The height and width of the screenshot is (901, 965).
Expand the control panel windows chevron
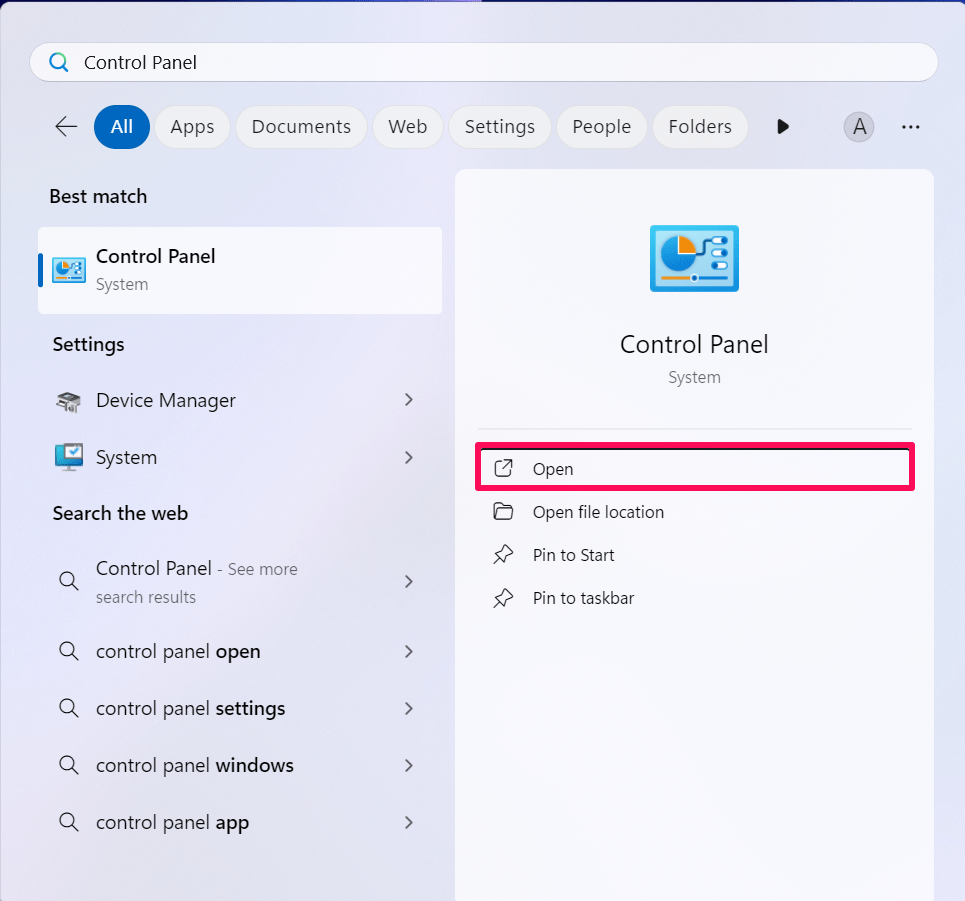(409, 765)
